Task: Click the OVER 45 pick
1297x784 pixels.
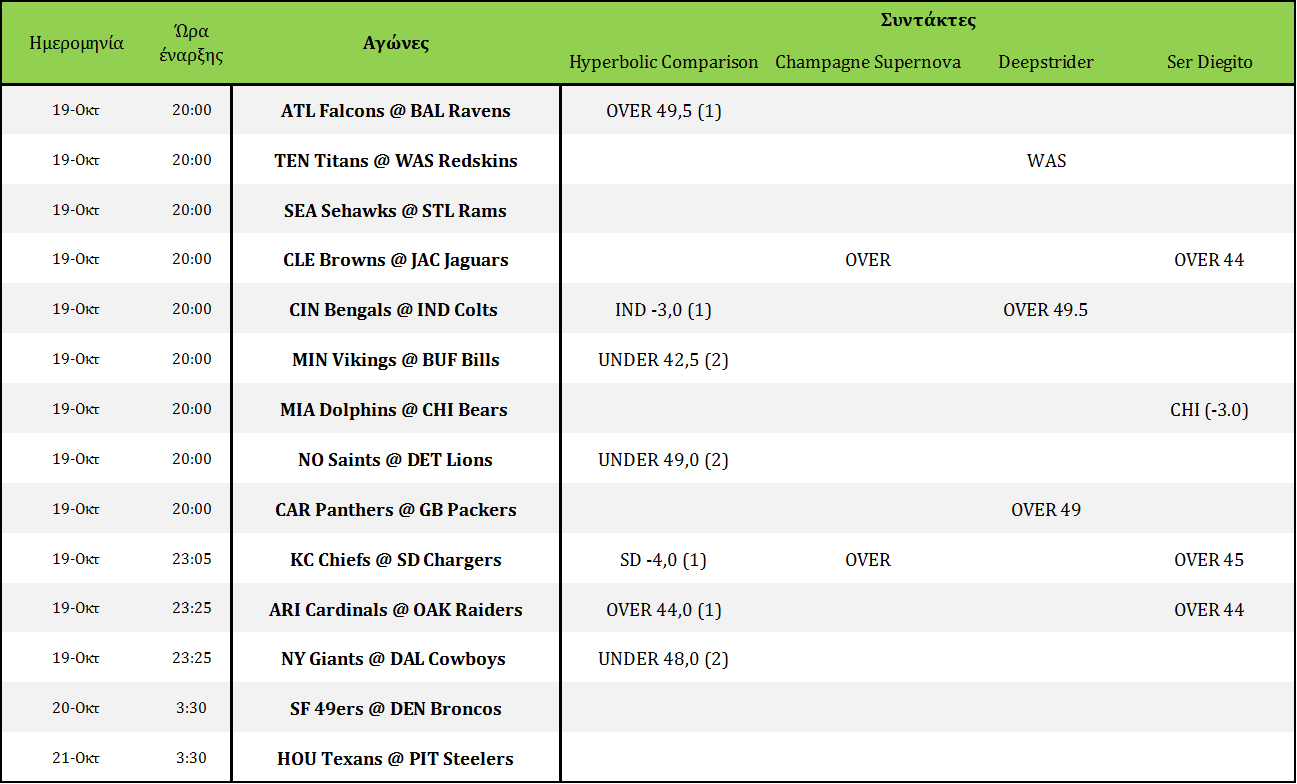Action: pyautogui.click(x=1210, y=560)
